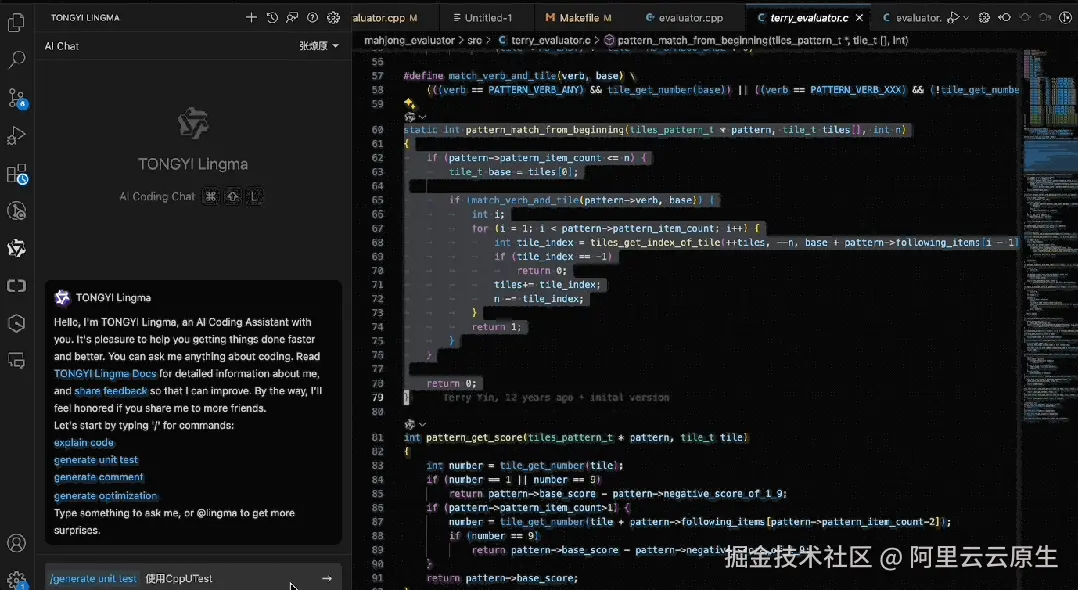
Task: Open Lingma settings gear in panel header
Action: [333, 18]
